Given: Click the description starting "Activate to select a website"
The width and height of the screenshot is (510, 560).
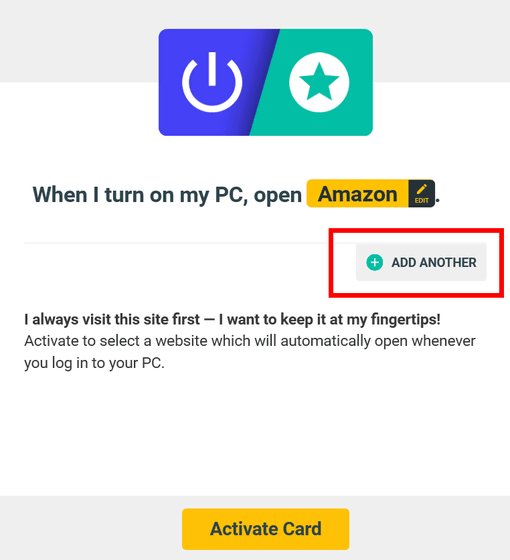Looking at the screenshot, I should pyautogui.click(x=250, y=341).
